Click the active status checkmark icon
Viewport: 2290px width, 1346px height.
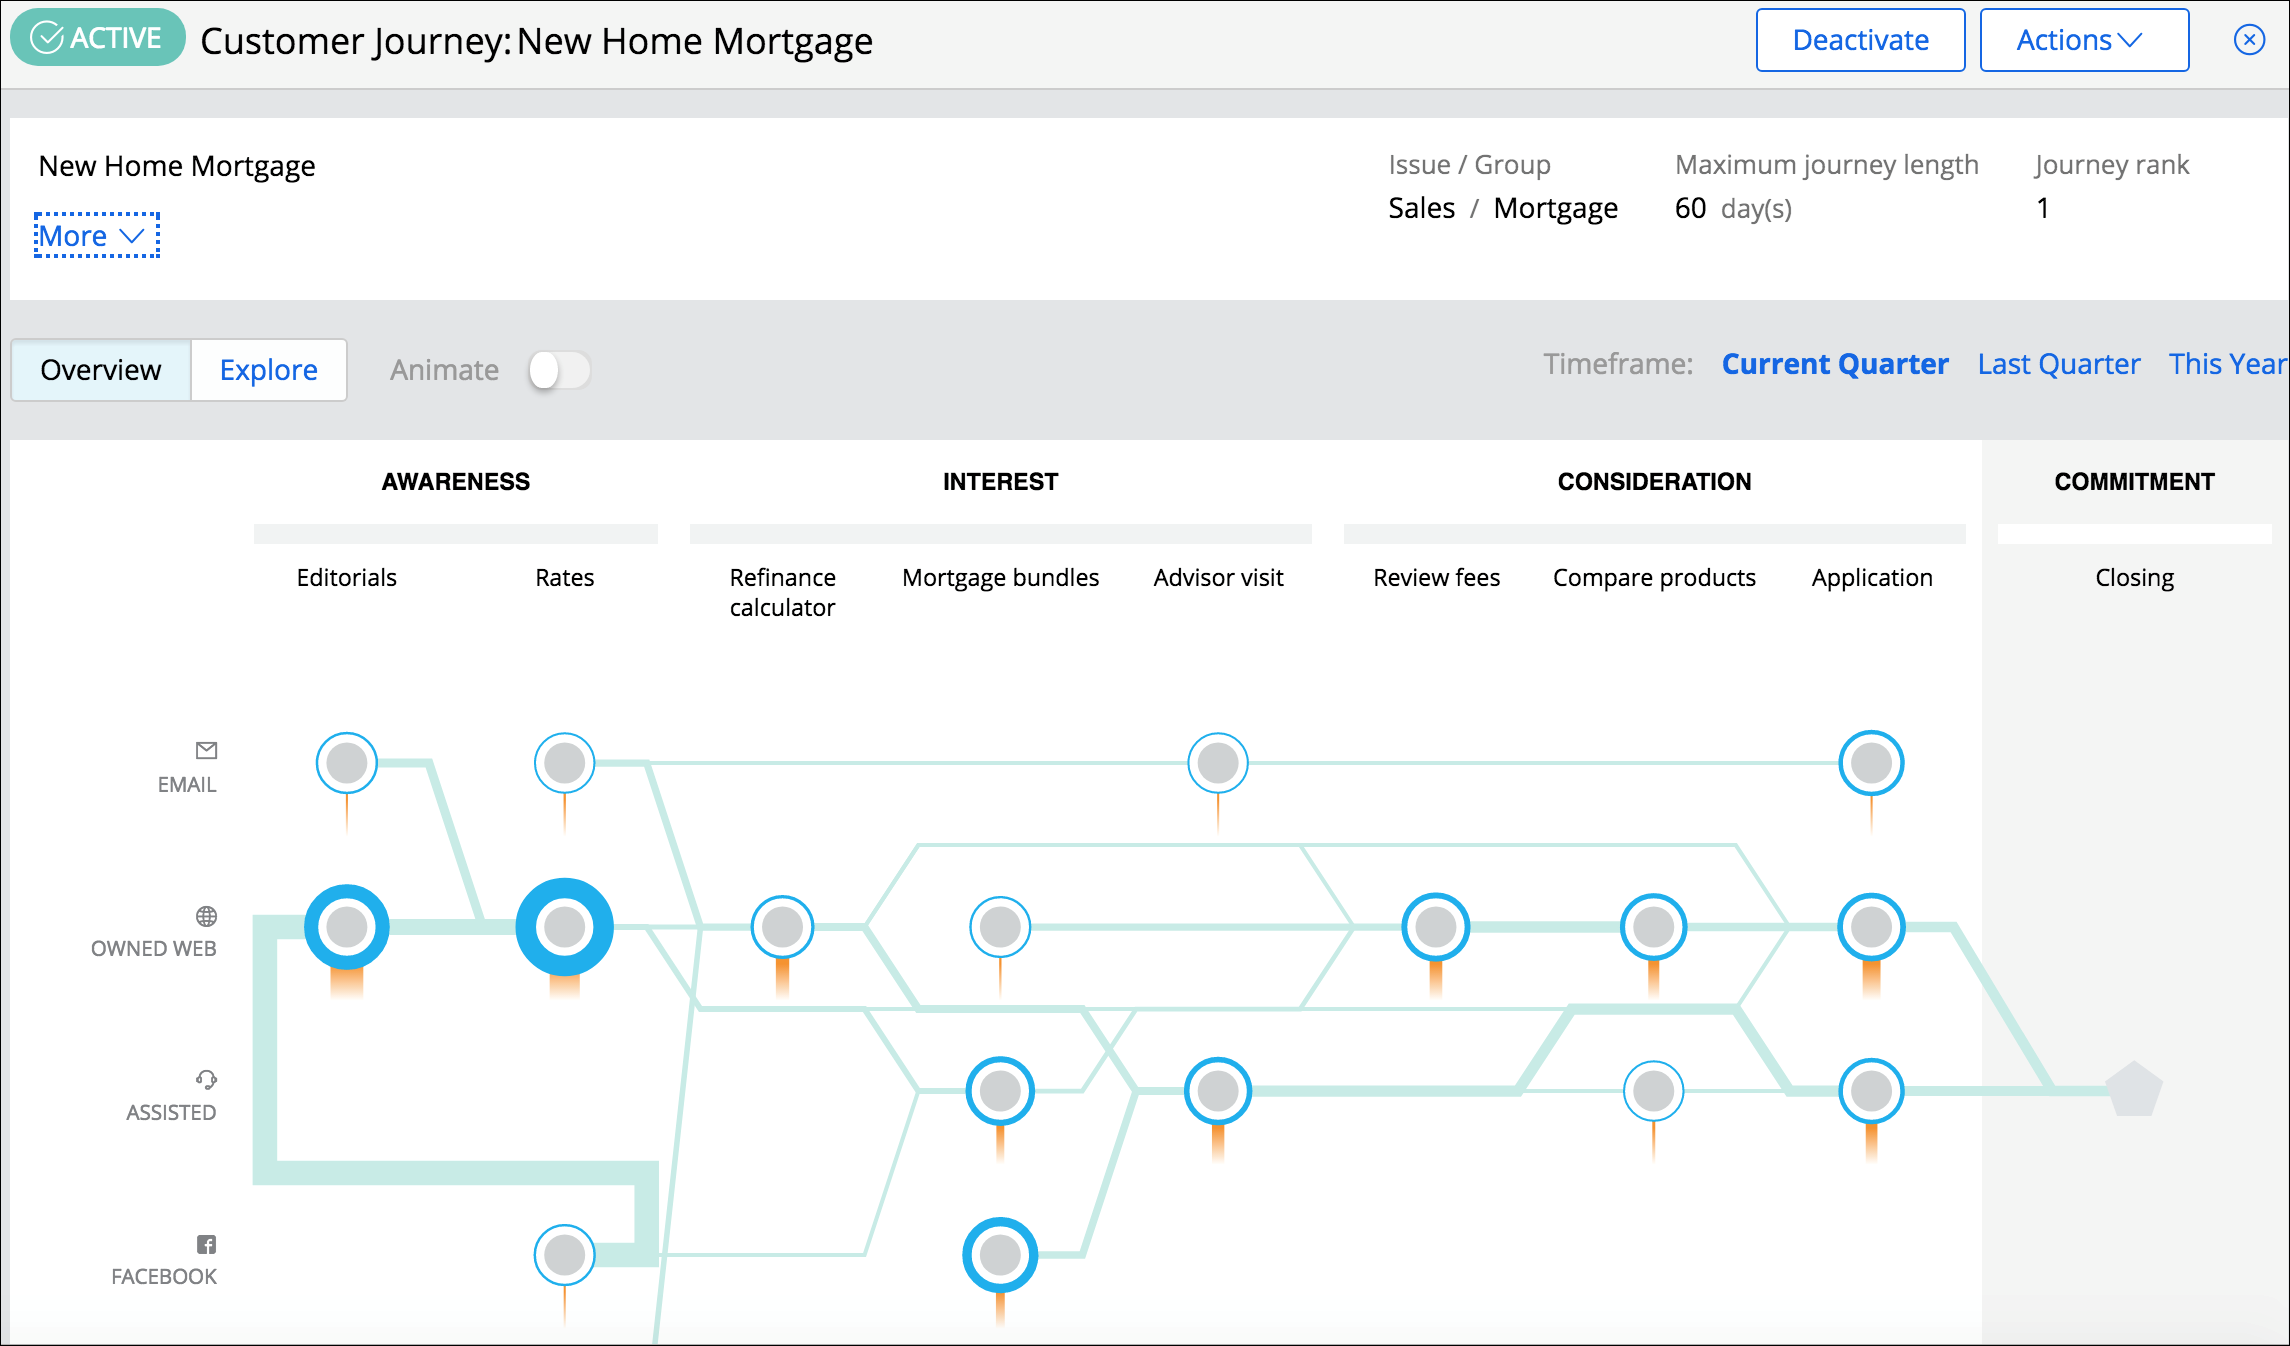43,40
